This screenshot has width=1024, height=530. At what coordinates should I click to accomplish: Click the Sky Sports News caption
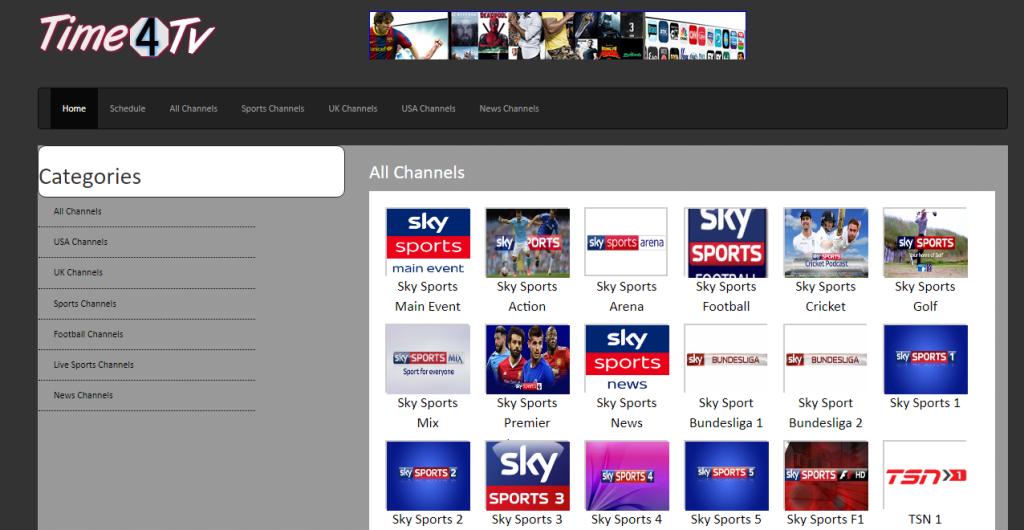coord(626,413)
